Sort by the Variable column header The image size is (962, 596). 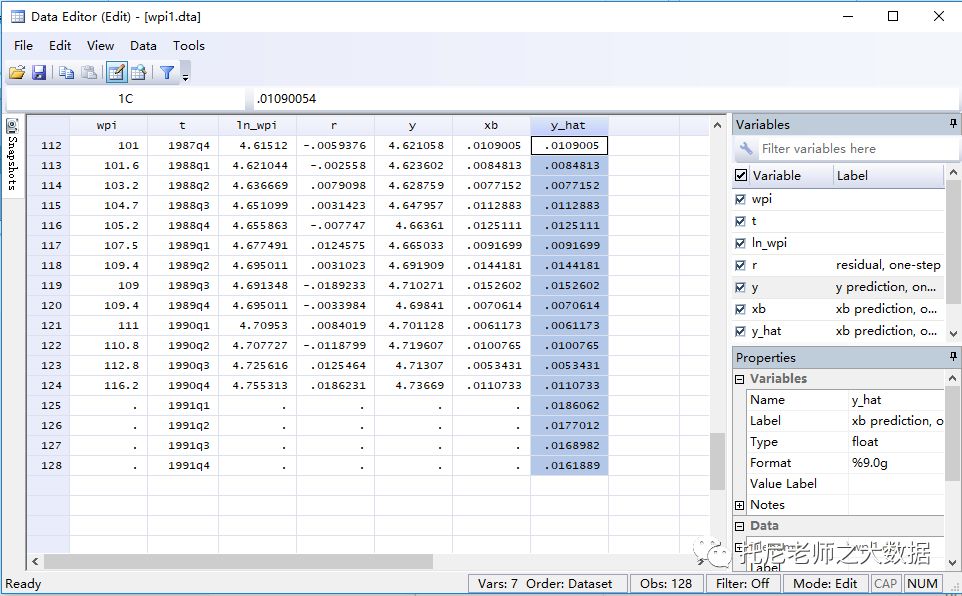pyautogui.click(x=791, y=176)
